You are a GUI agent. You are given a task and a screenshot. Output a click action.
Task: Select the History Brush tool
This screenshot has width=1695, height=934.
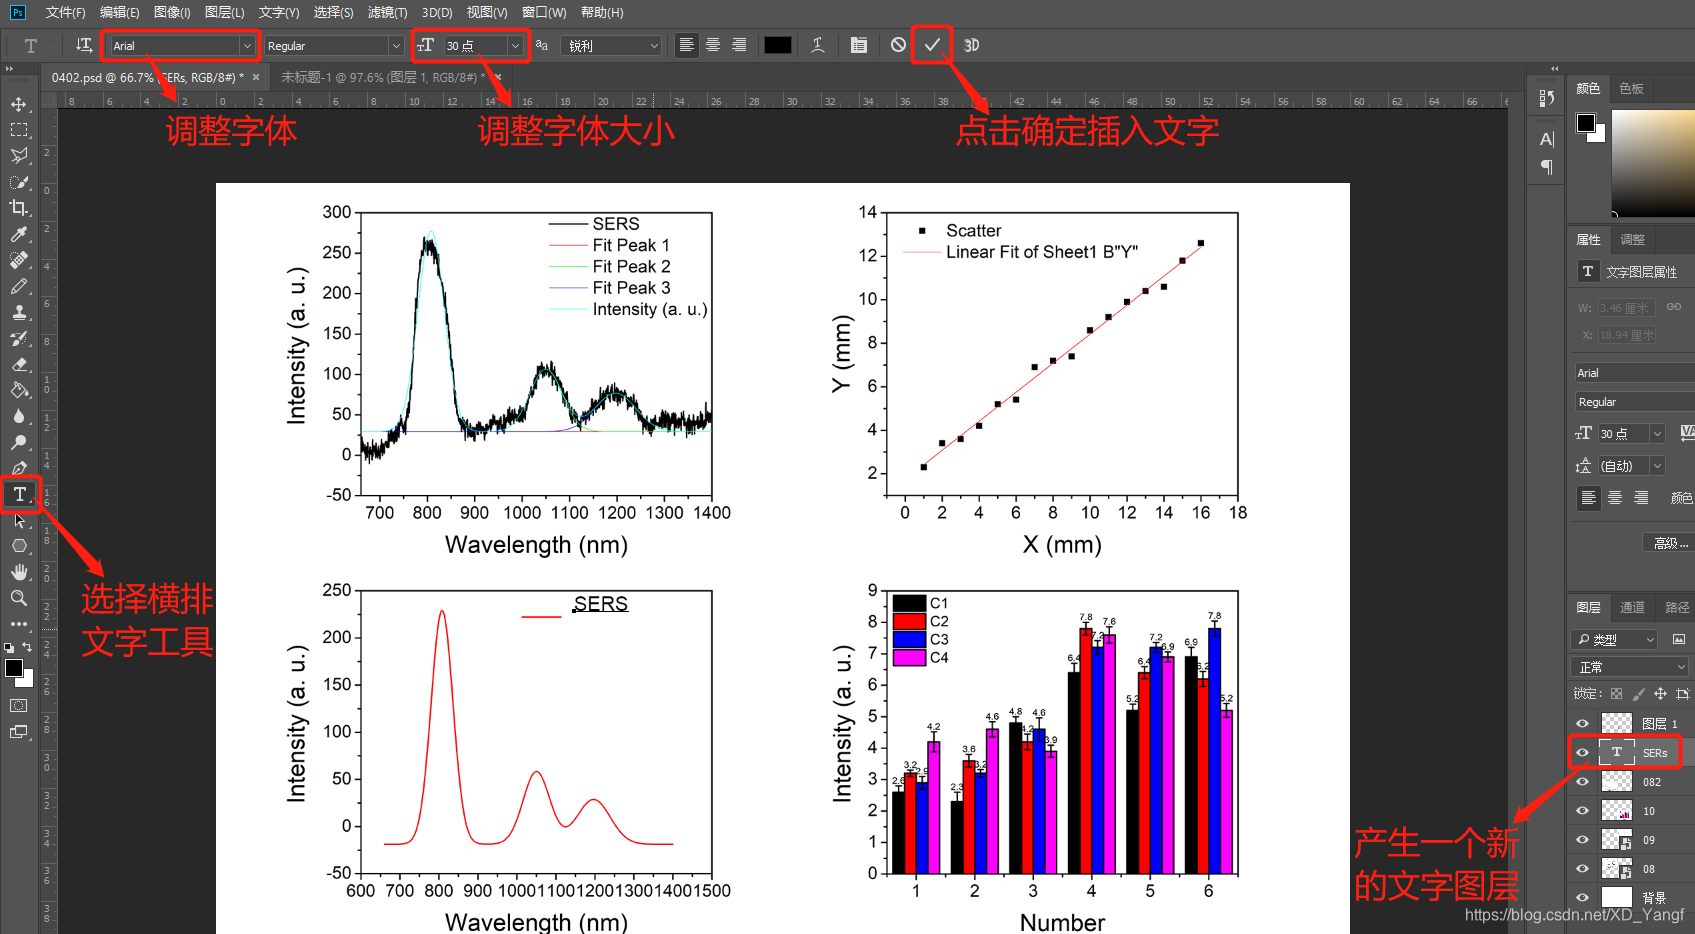19,338
